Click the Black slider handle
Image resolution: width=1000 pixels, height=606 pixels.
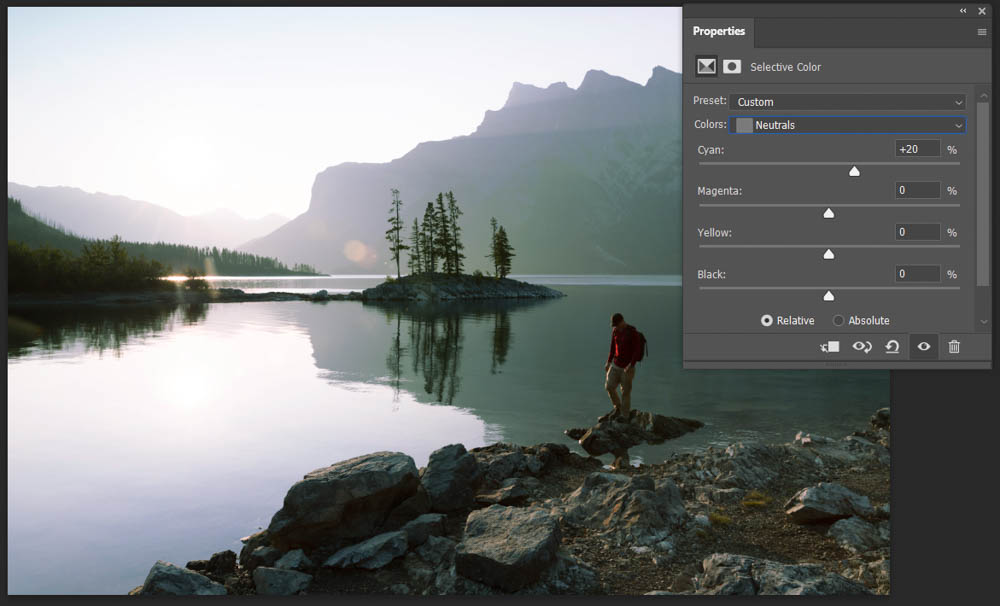(x=828, y=296)
